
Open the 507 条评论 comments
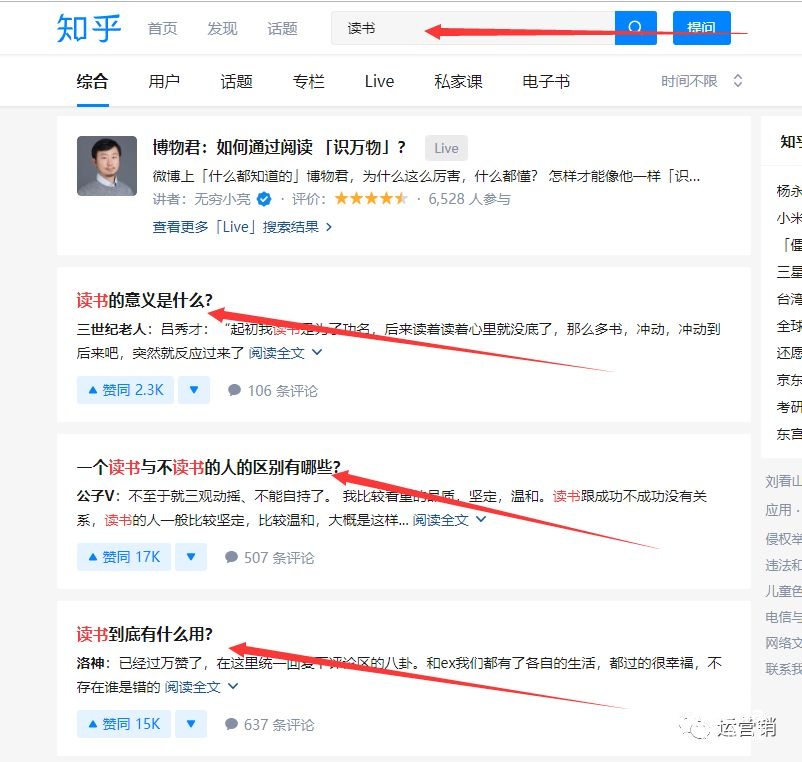(270, 557)
